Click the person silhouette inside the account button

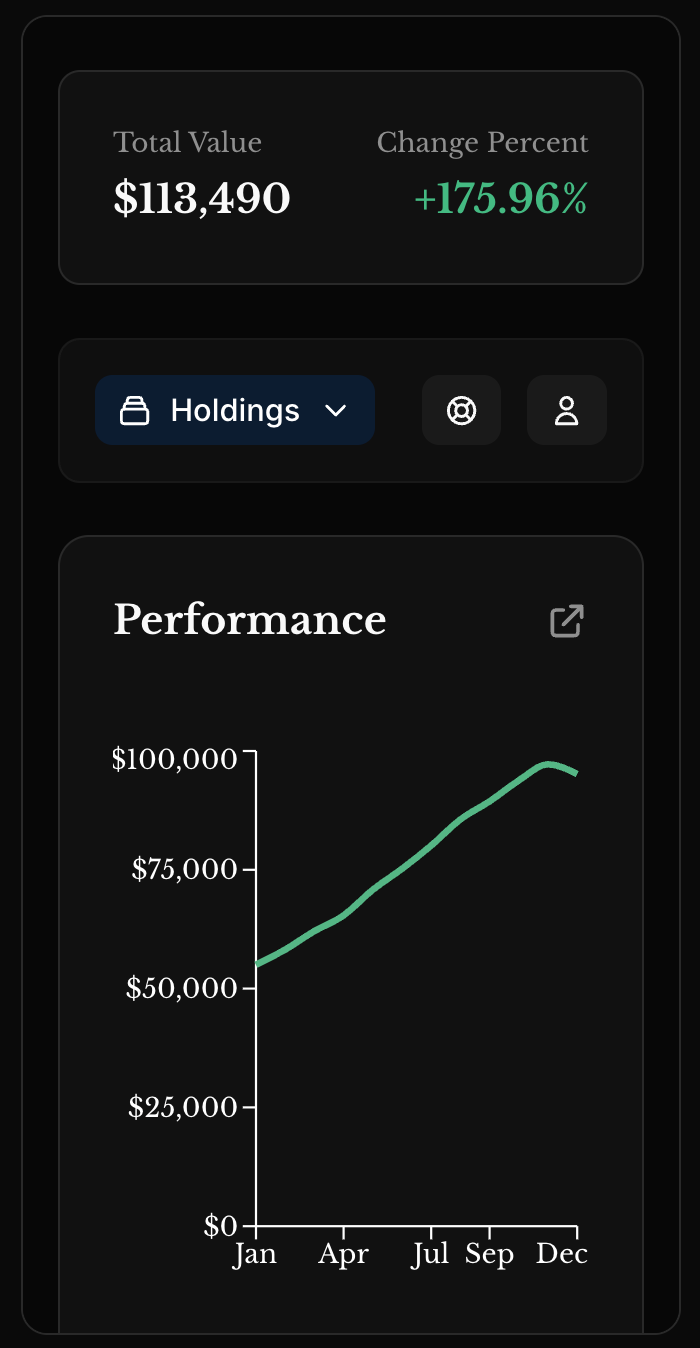(567, 410)
